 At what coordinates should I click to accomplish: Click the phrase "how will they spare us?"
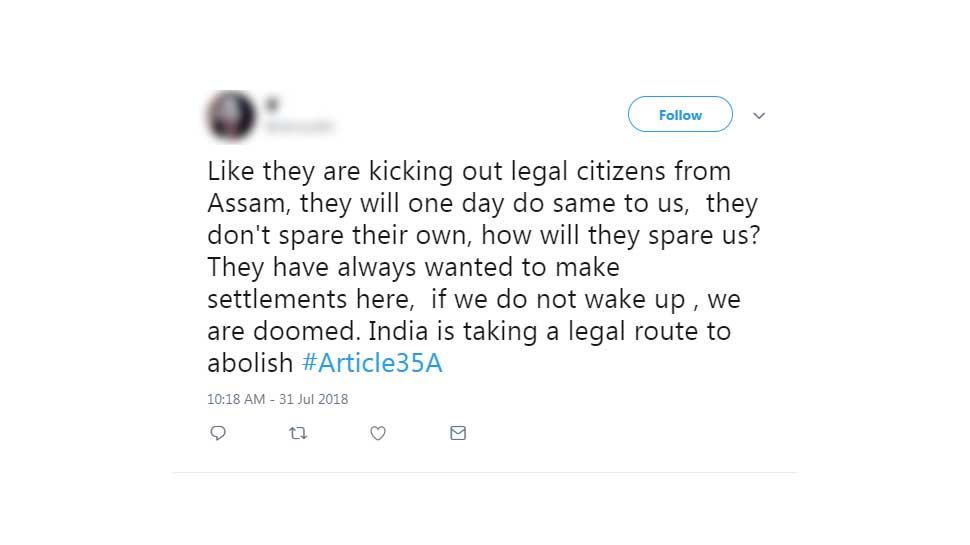[x=620, y=236]
